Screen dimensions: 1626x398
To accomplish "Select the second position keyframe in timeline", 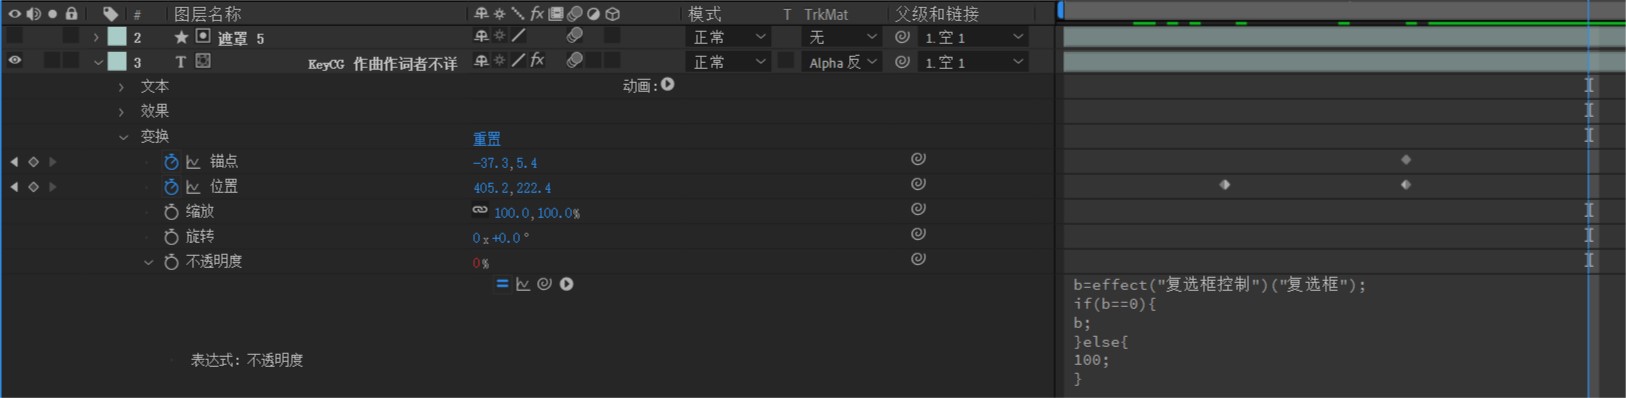I will [1406, 185].
